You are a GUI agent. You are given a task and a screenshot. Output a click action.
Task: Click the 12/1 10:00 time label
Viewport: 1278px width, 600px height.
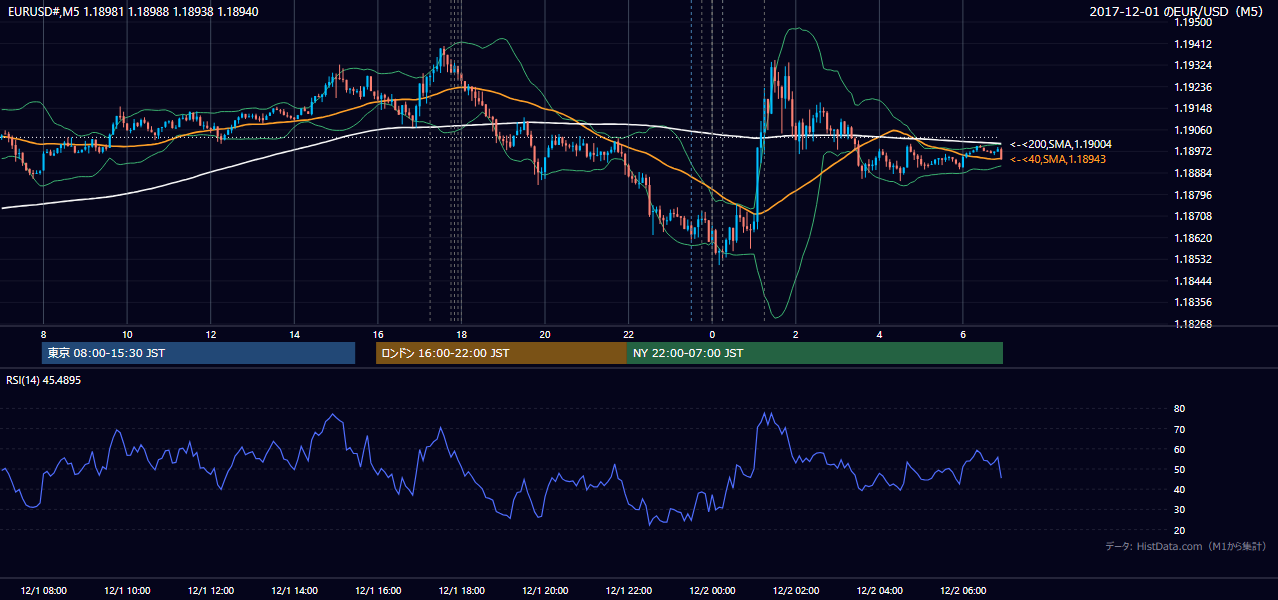point(127,591)
